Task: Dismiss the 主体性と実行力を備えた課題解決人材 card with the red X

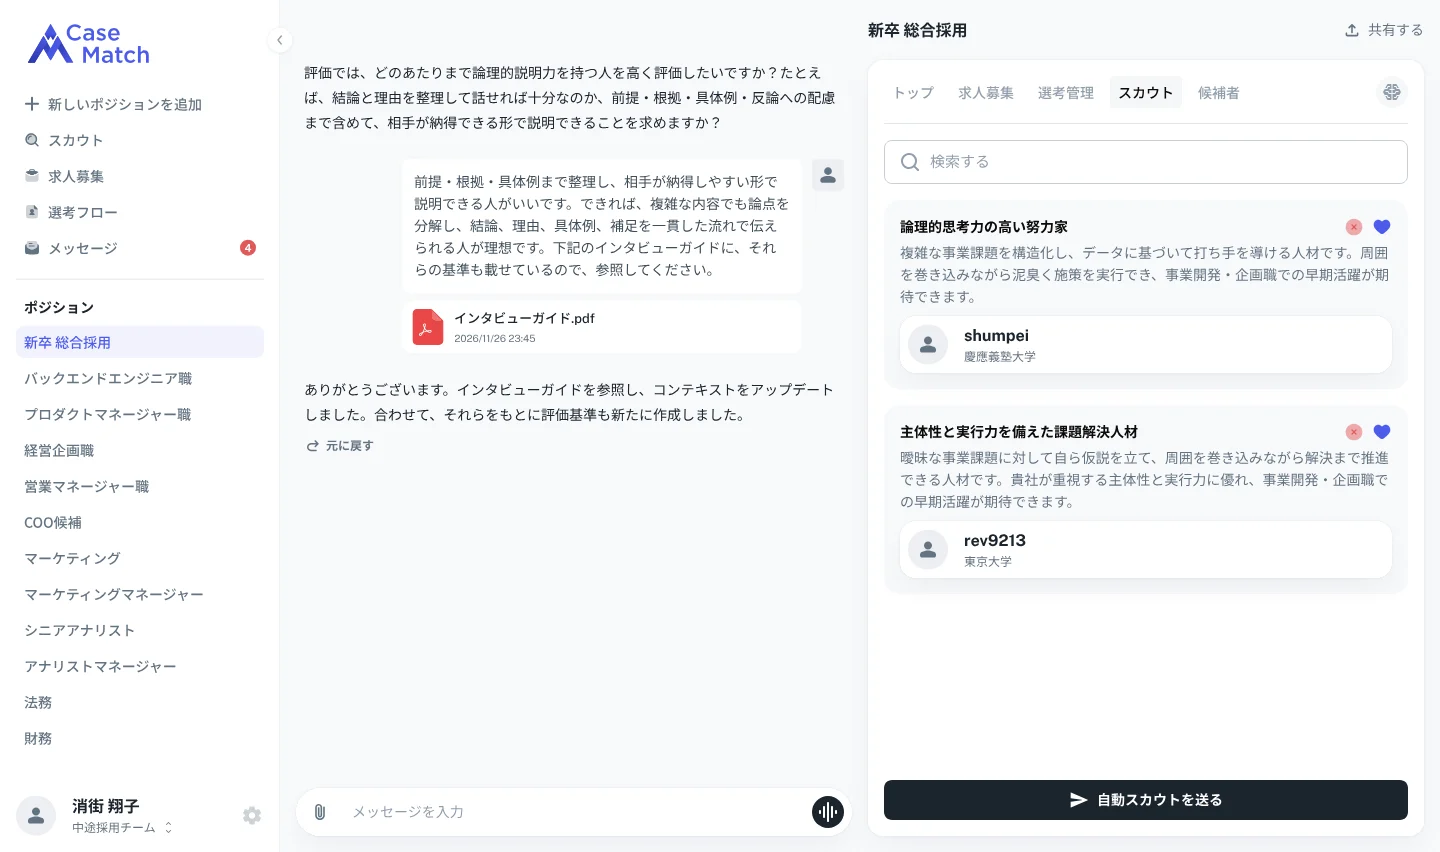Action: click(1354, 432)
